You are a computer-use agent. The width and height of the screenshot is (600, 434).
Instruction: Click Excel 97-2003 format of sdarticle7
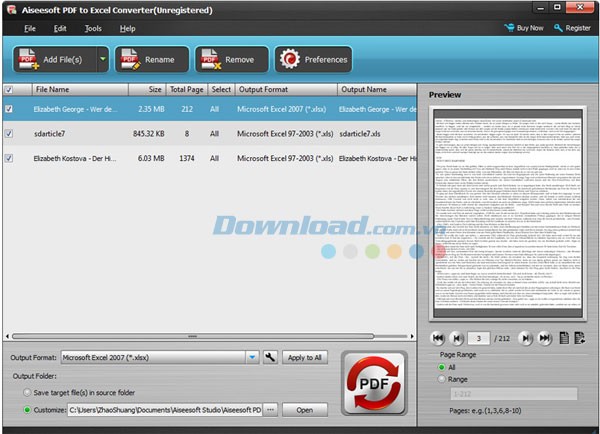click(285, 134)
